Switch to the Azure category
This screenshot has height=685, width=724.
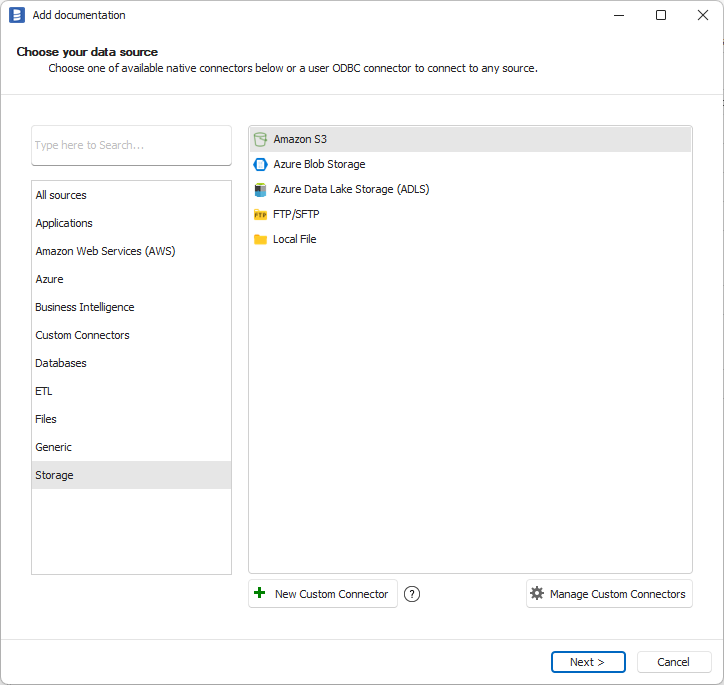[x=131, y=279]
